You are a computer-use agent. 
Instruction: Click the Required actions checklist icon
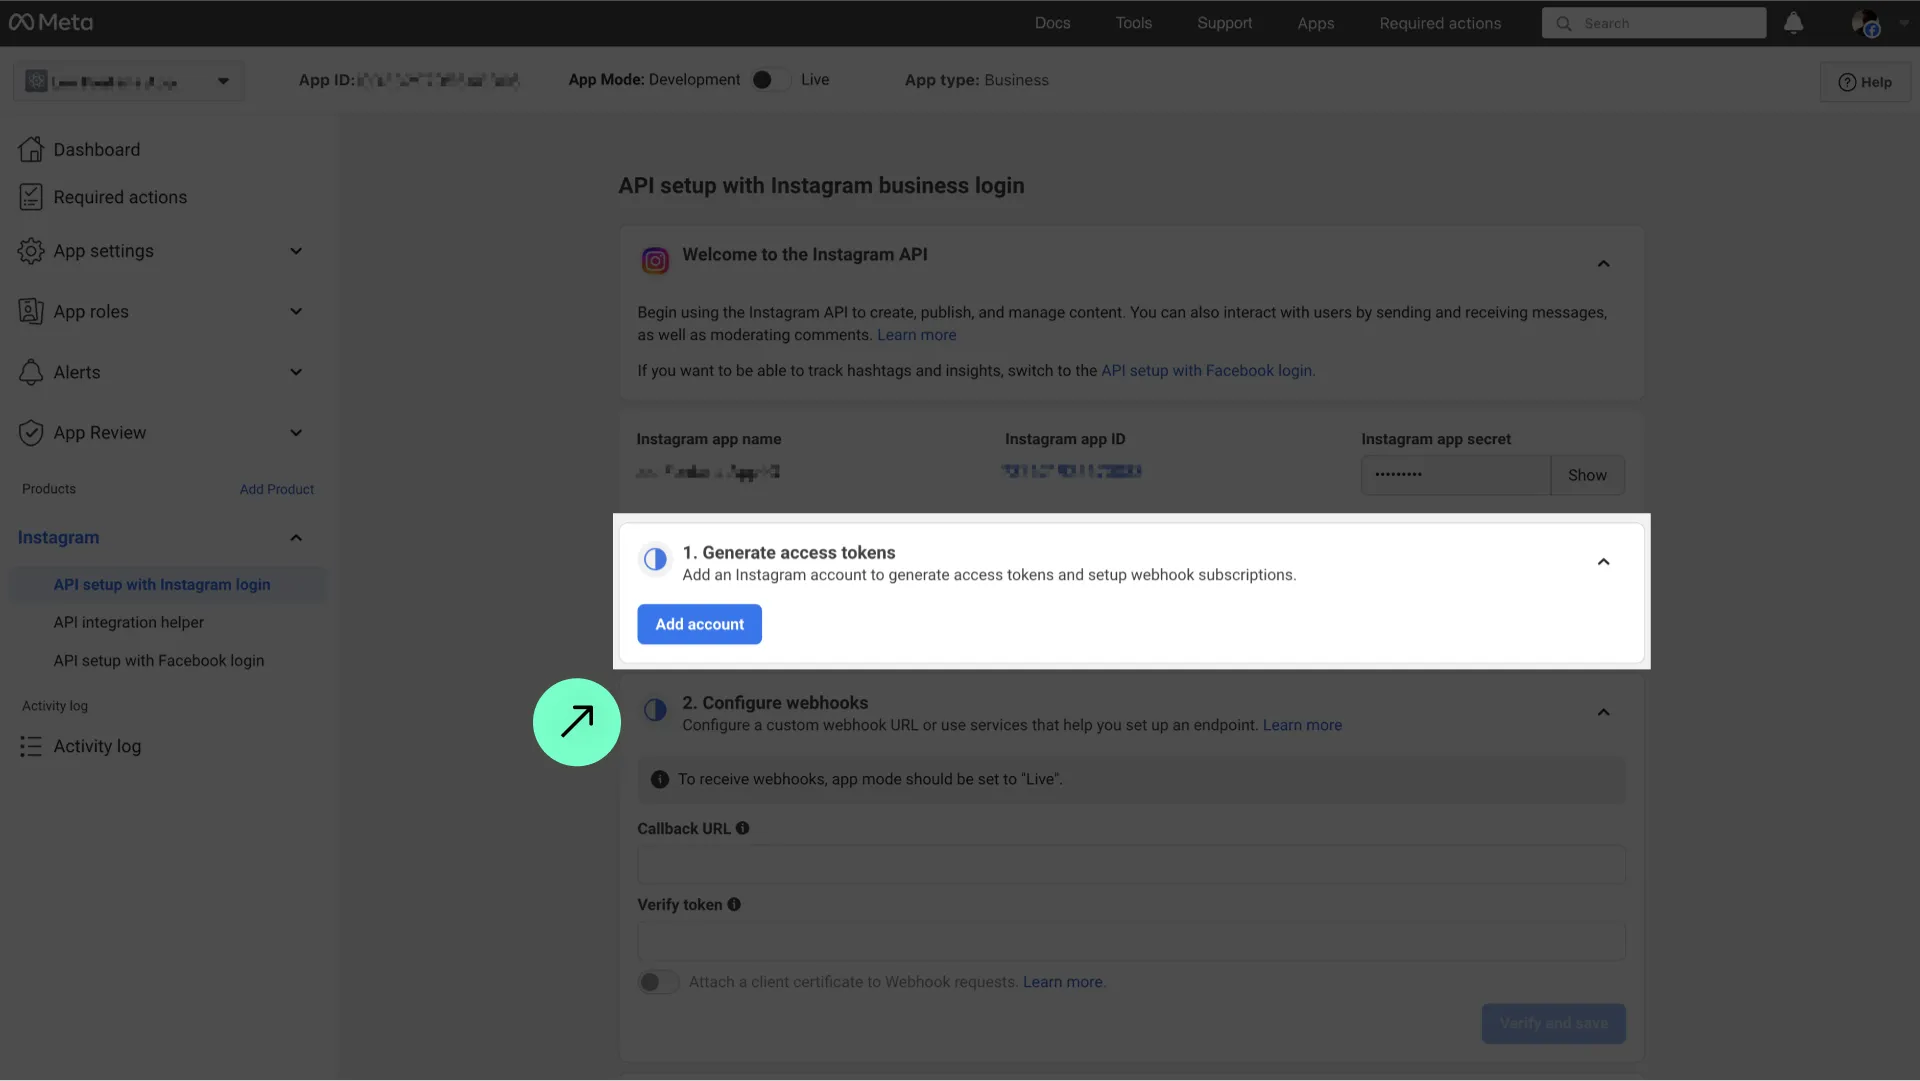[31, 197]
